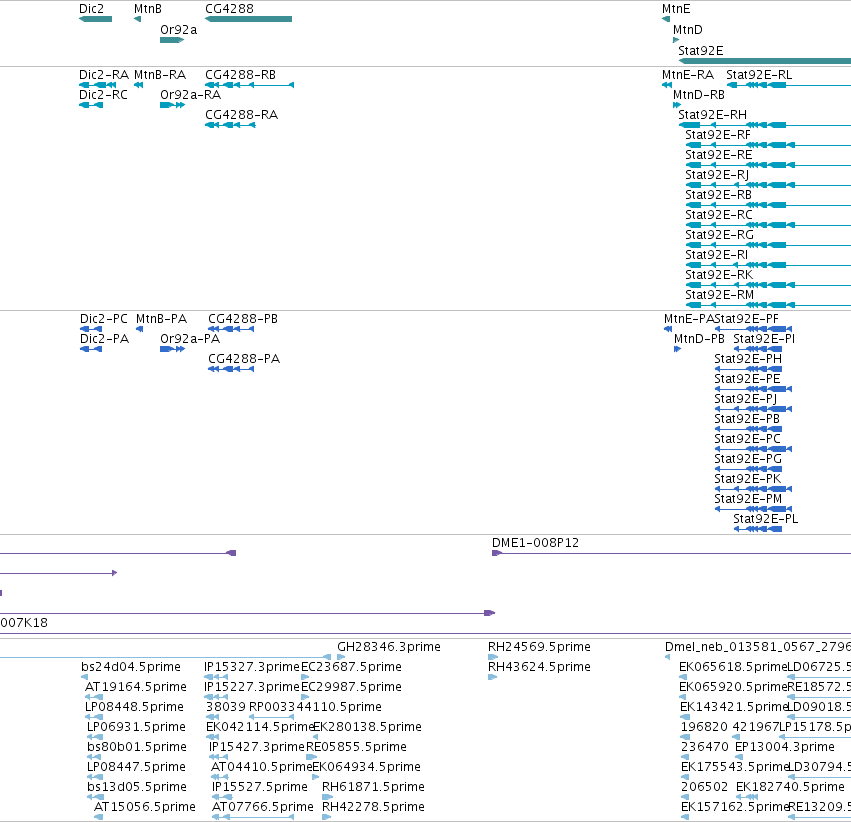
Task: Click the CG4288 gene label
Action: pyautogui.click(x=229, y=9)
